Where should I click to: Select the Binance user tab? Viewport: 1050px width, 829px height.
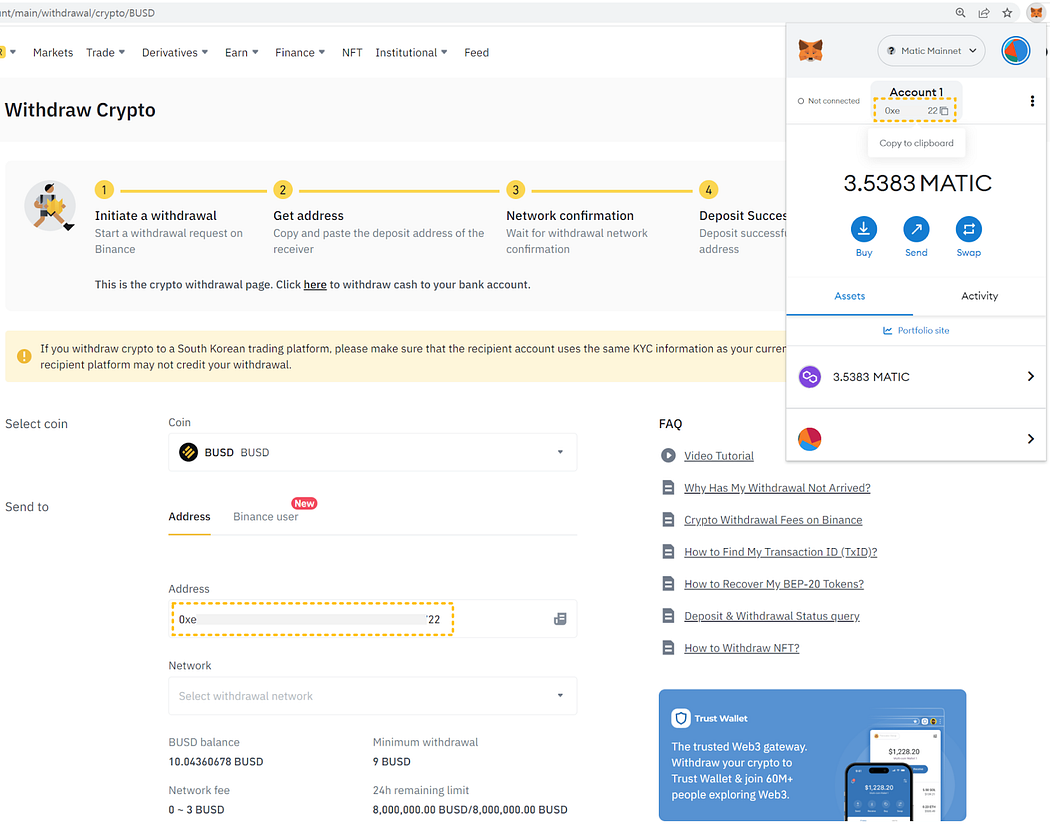tap(266, 517)
